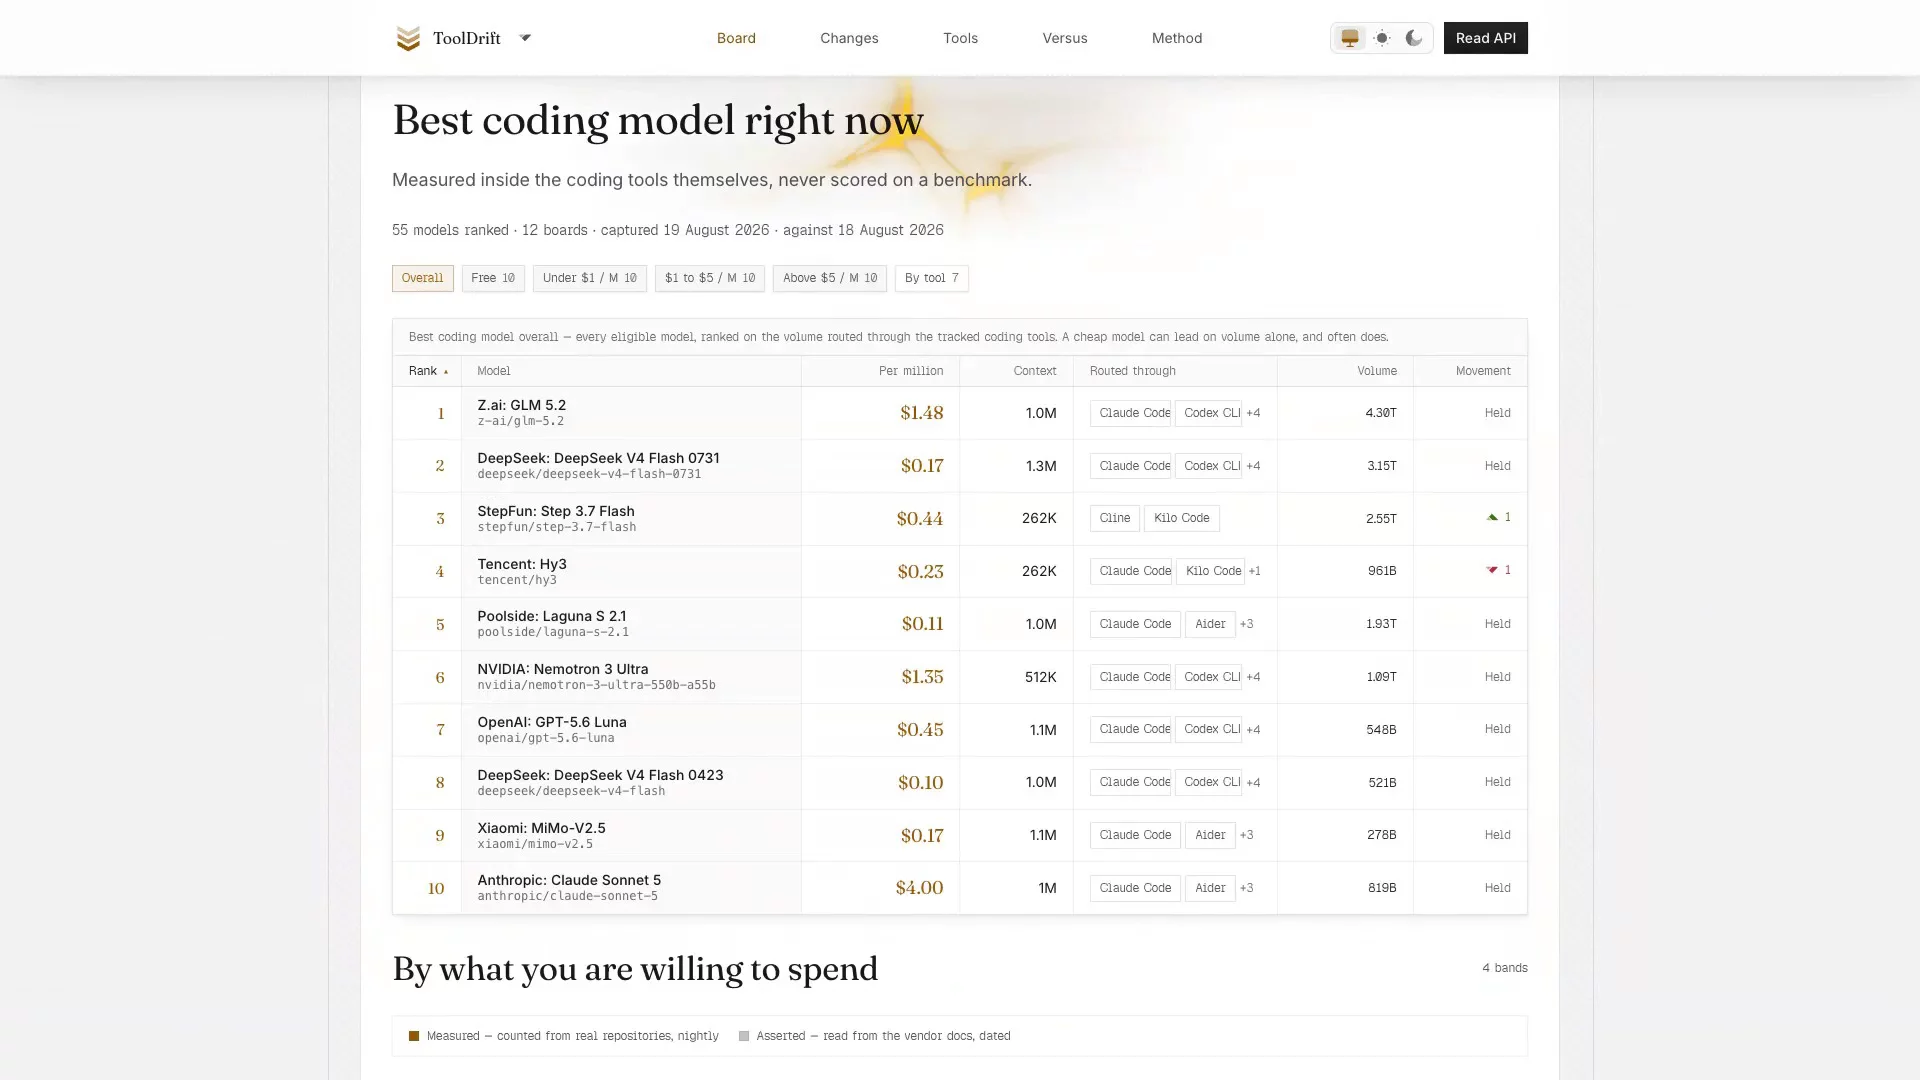Image resolution: width=1920 pixels, height=1080 pixels.
Task: Click the red down-arrow in Tencent row
Action: (x=1492, y=570)
